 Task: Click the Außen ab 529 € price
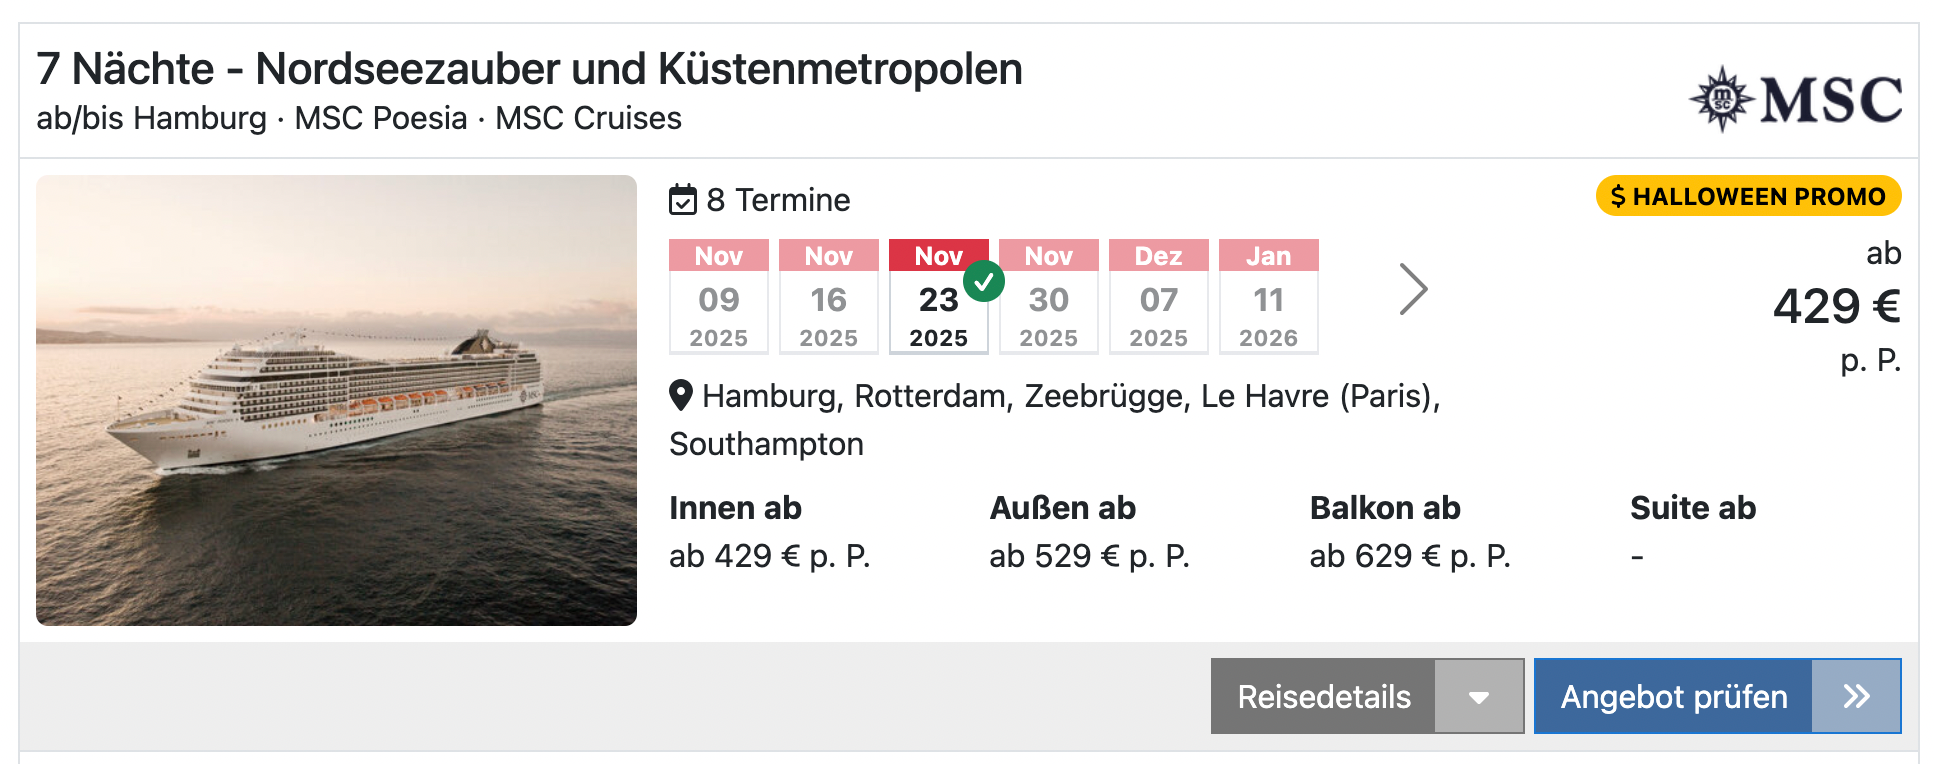pos(1089,556)
